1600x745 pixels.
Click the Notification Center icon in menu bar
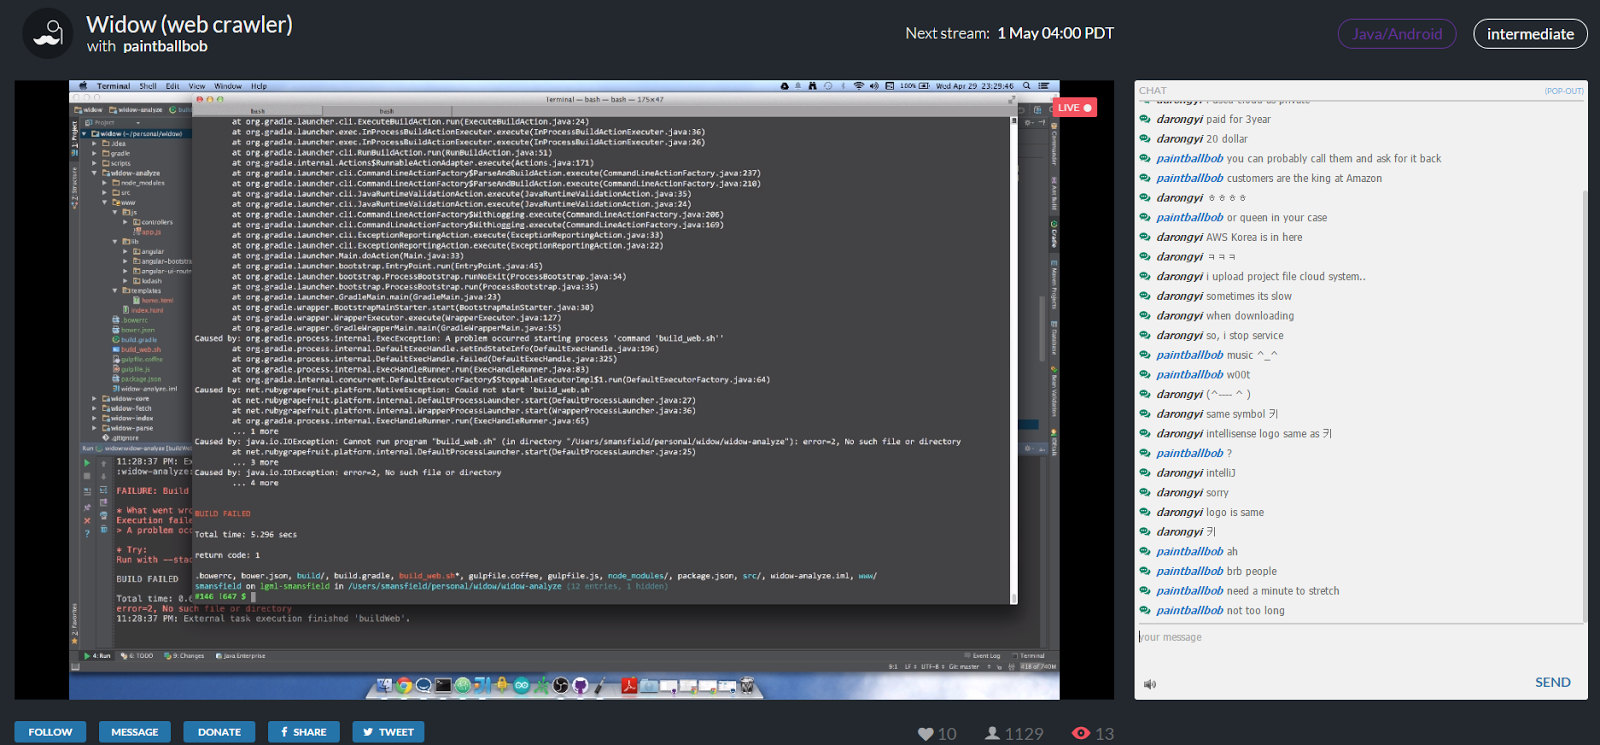tap(1043, 86)
